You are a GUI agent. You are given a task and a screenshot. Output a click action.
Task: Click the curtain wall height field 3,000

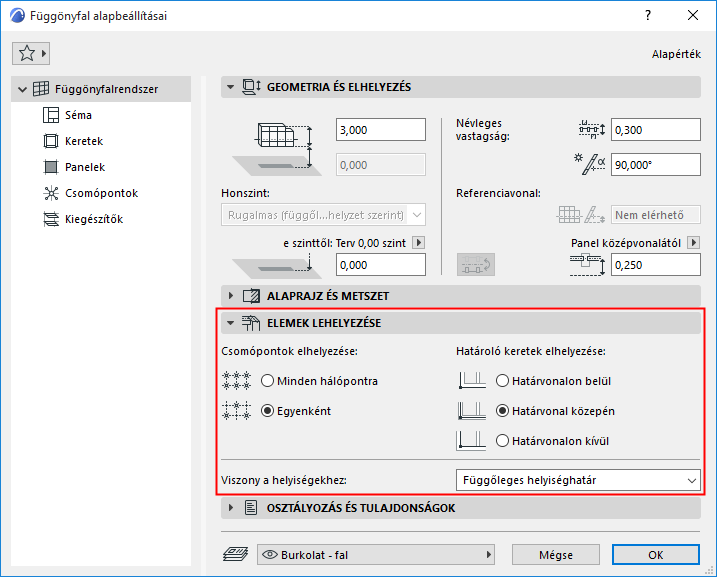pos(381,130)
